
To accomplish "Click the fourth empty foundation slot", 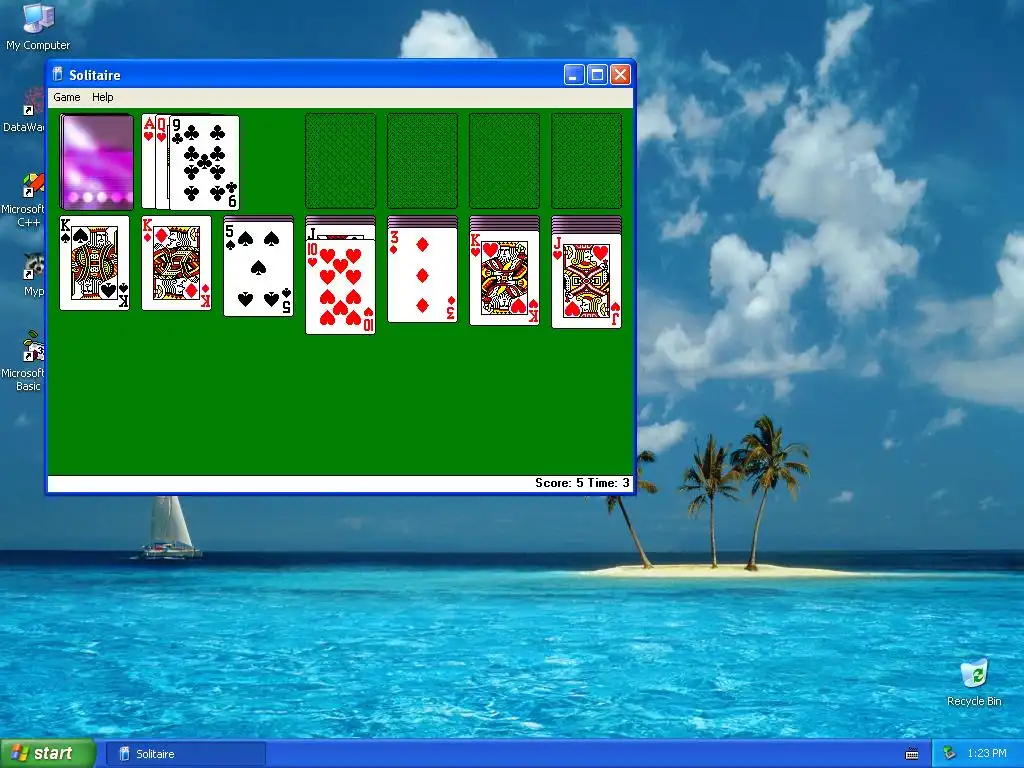I will tap(586, 161).
